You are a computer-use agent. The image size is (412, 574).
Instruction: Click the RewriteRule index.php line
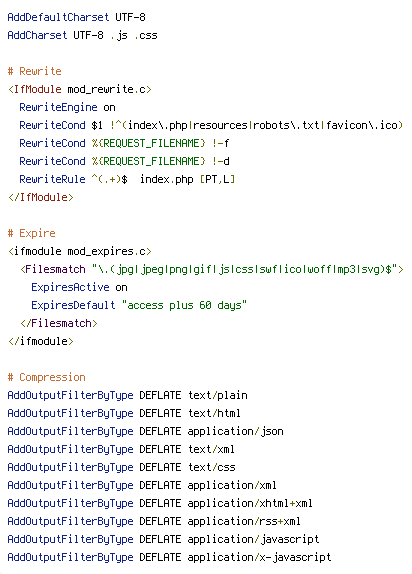(127, 179)
